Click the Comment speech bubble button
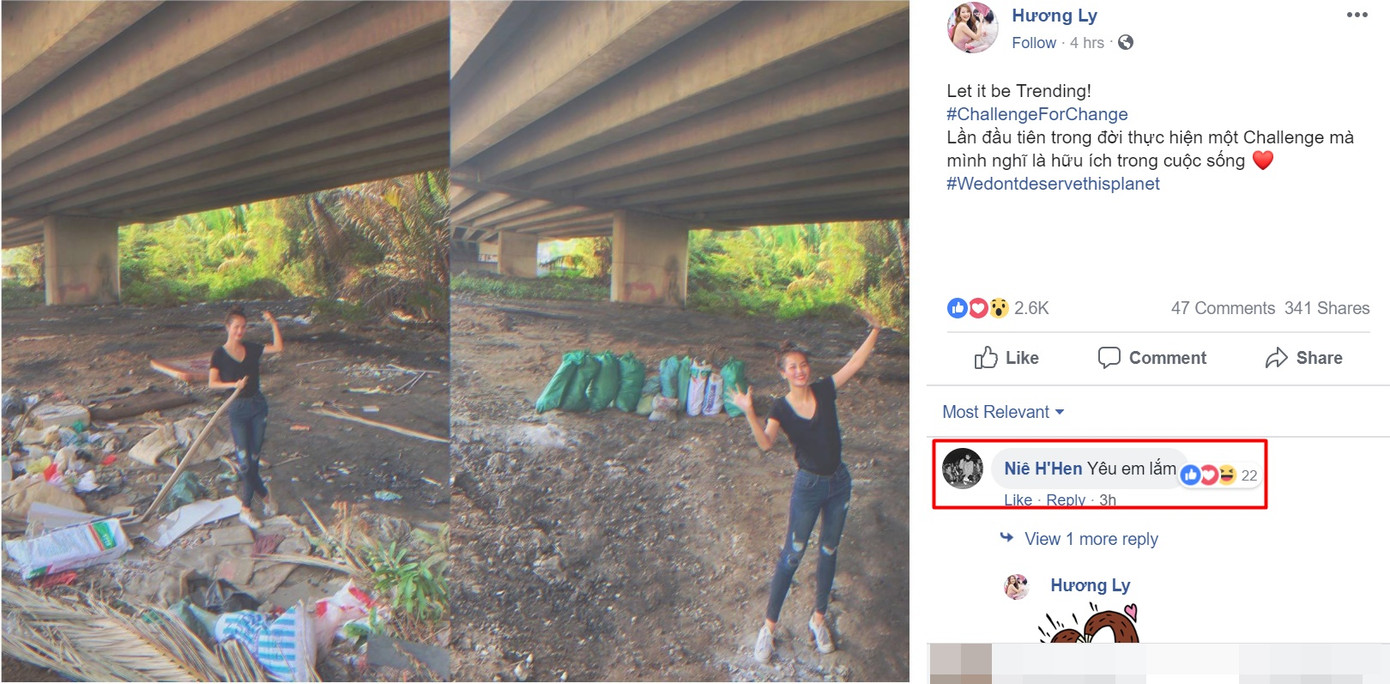The width and height of the screenshot is (1390, 684). 1151,358
